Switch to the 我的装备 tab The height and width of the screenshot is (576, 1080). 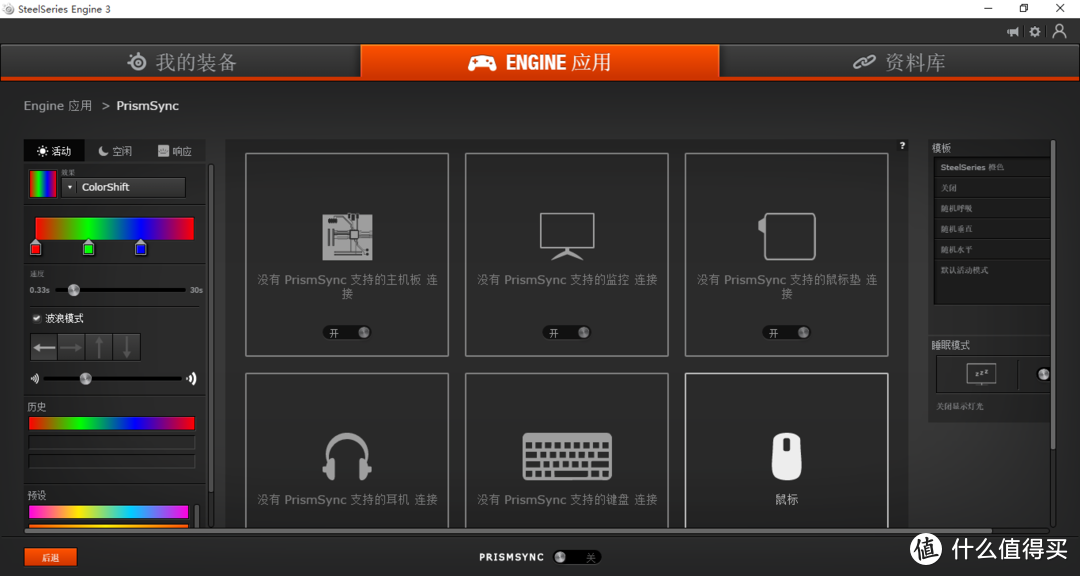pos(180,62)
